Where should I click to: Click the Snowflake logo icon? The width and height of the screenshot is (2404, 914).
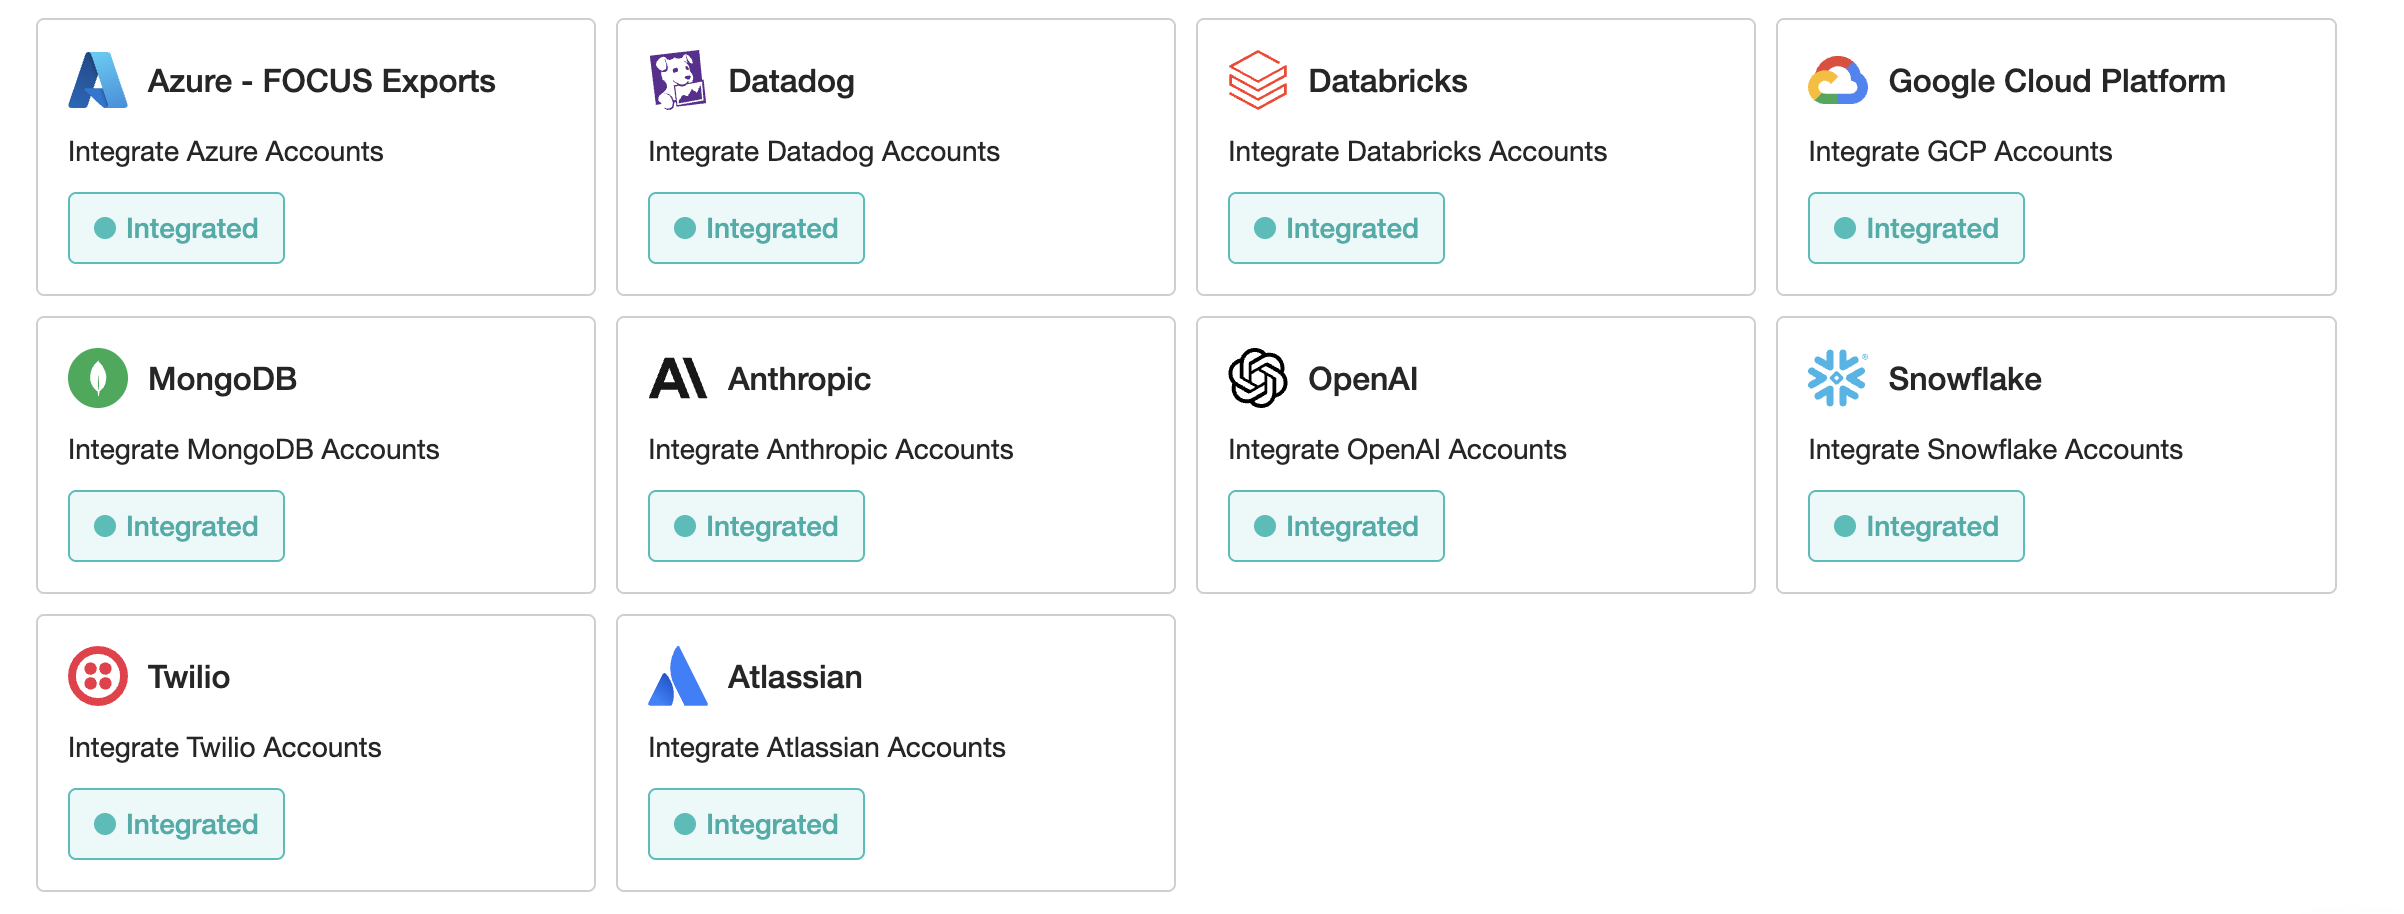[x=1838, y=378]
